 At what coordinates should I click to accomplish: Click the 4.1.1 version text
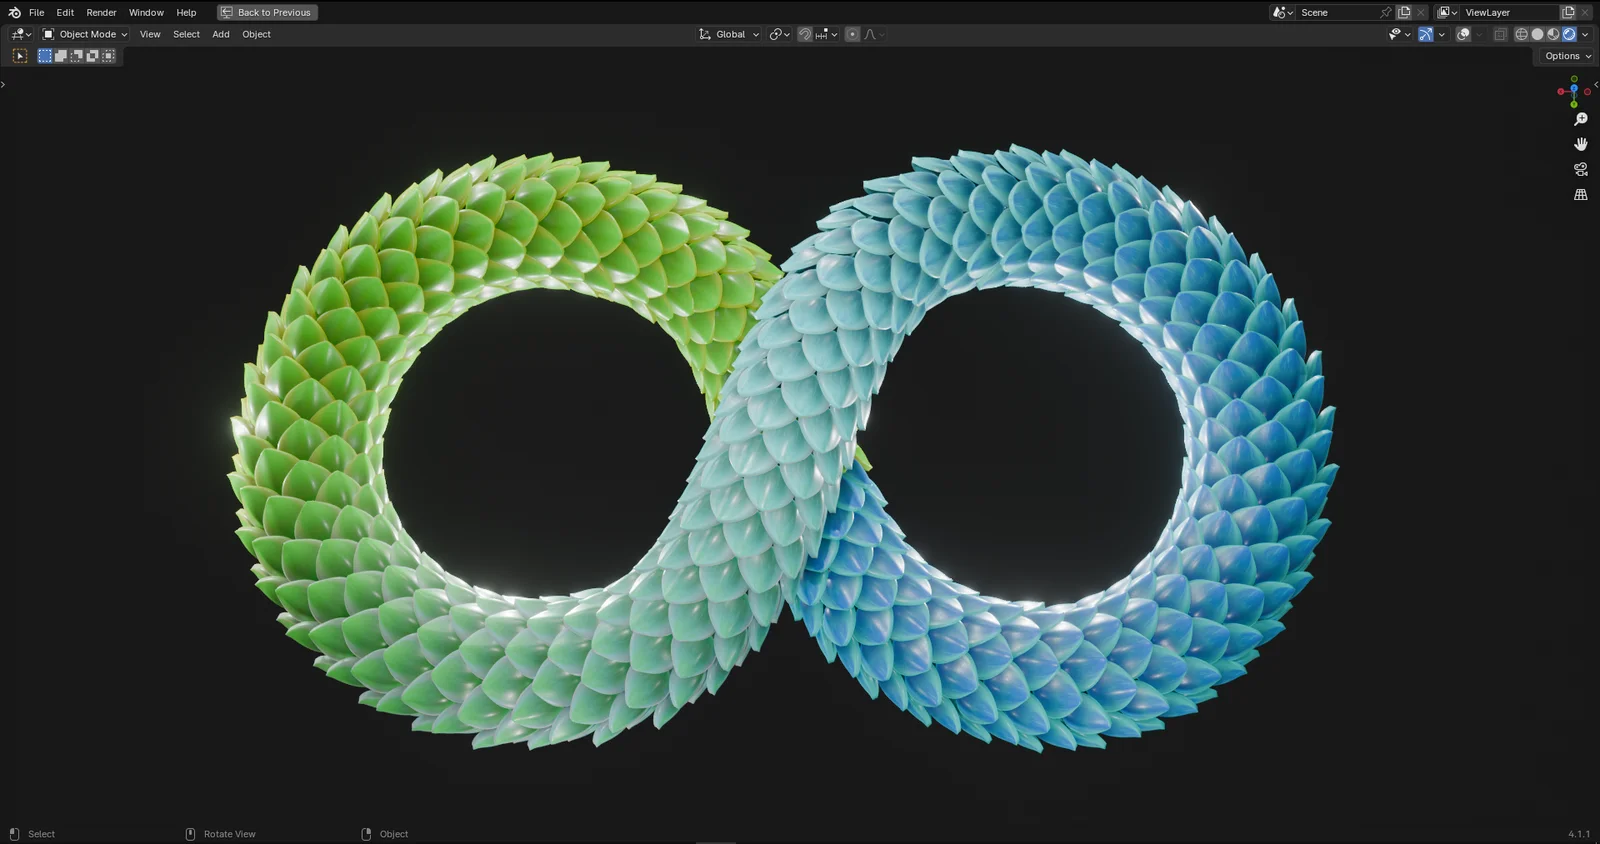pyautogui.click(x=1579, y=834)
